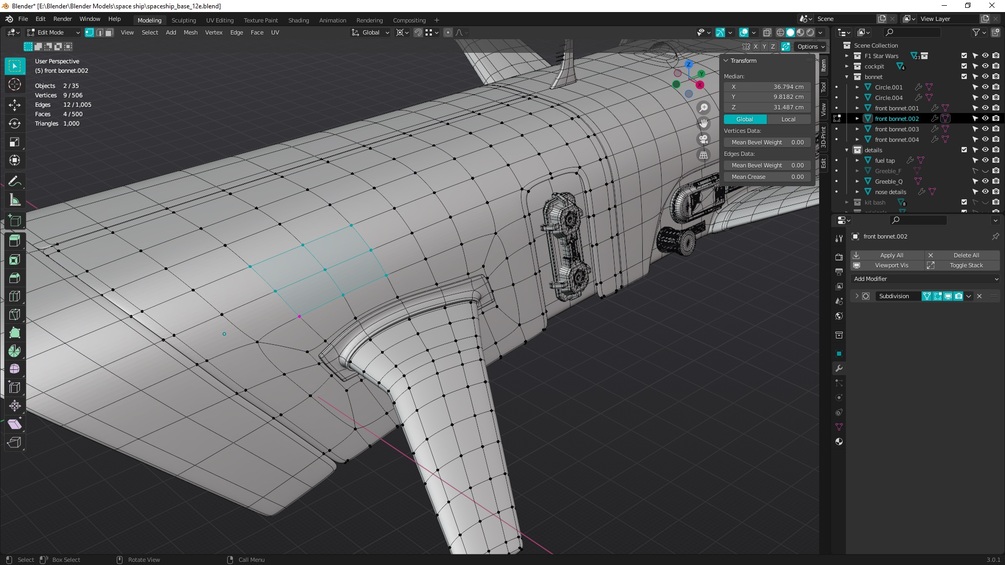Click the Delete All modifiers button
1005x565 pixels.
(x=962, y=255)
